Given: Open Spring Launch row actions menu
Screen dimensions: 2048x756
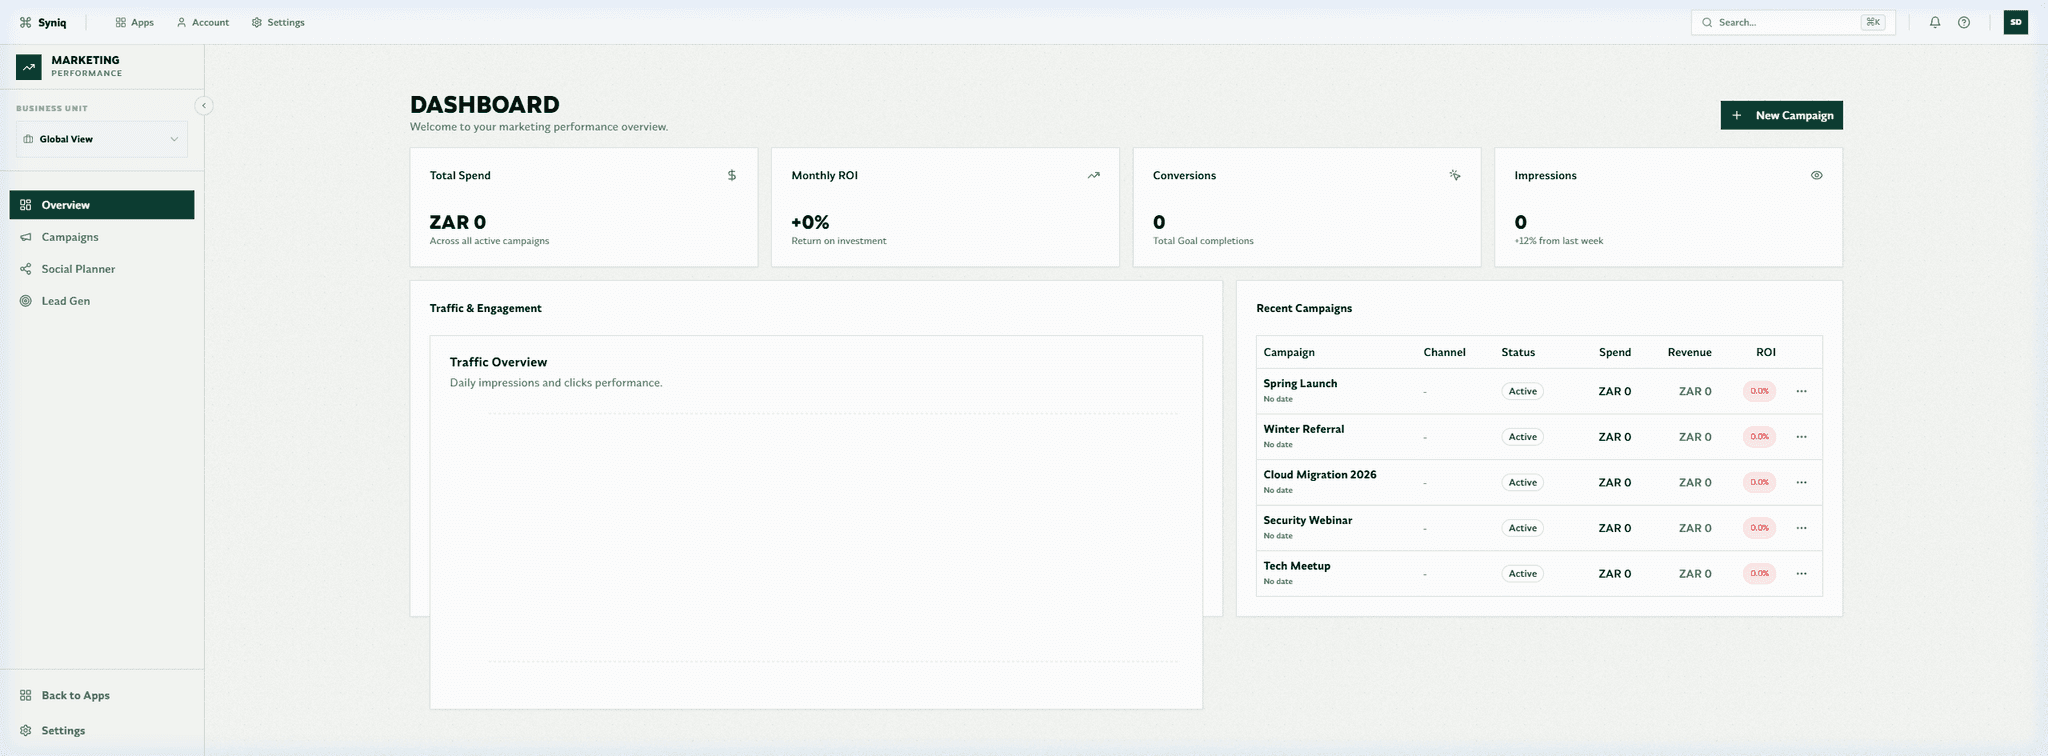Looking at the screenshot, I should pos(1801,391).
